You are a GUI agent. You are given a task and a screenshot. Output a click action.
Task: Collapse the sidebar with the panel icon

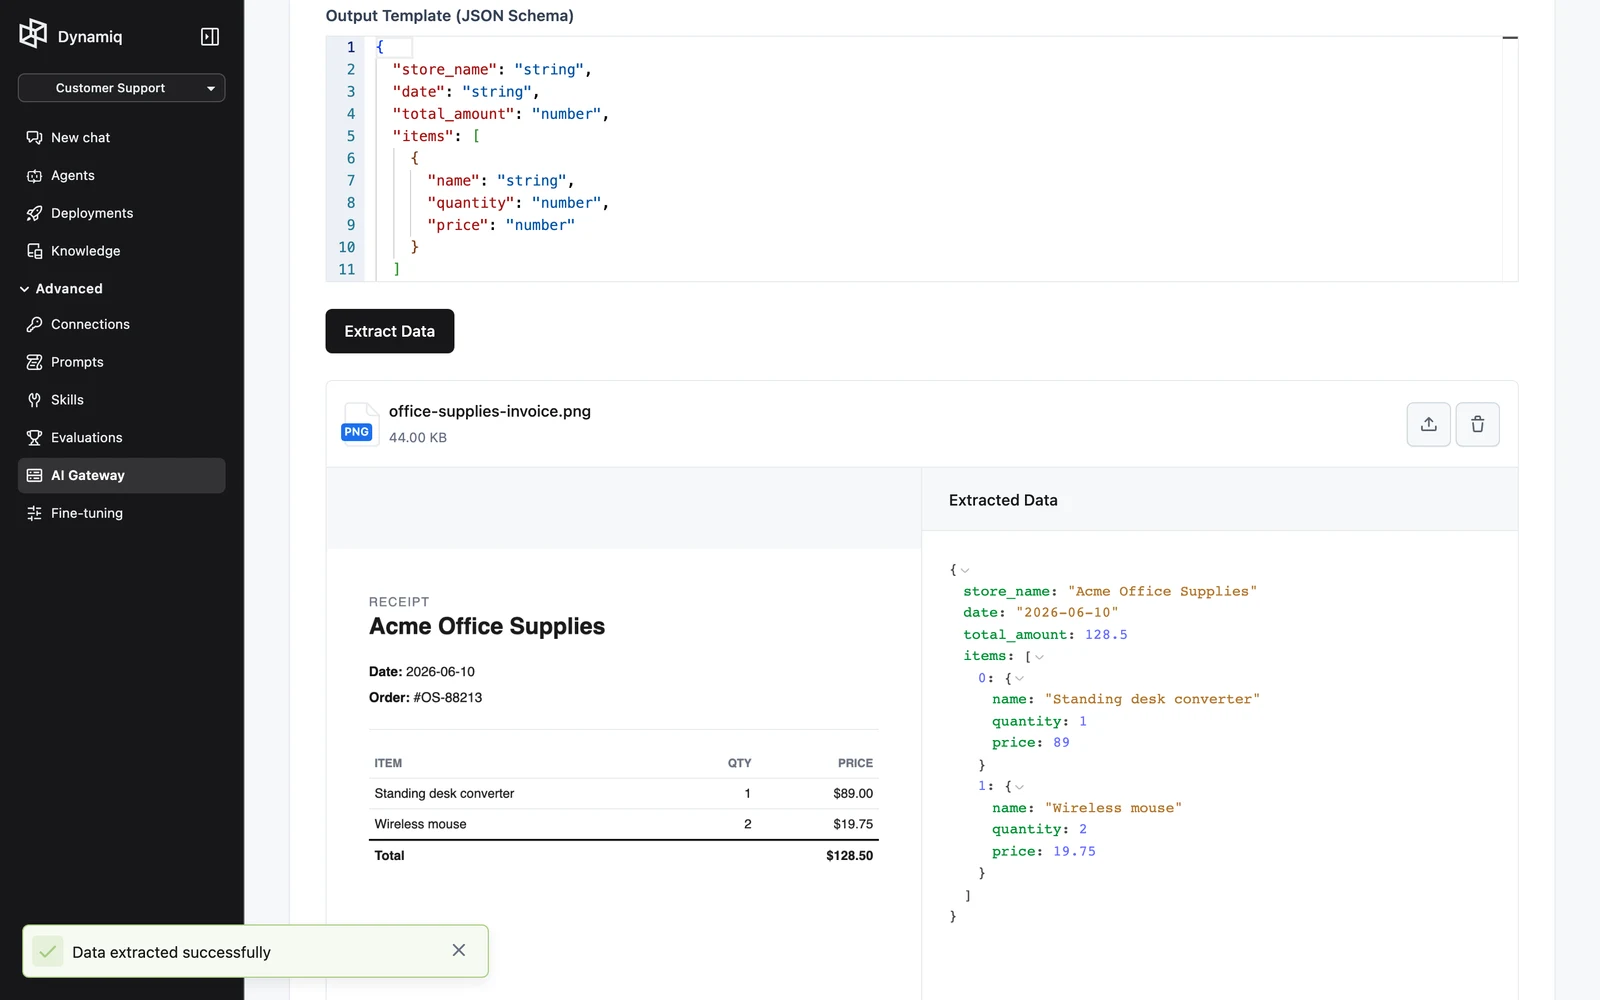click(x=210, y=37)
